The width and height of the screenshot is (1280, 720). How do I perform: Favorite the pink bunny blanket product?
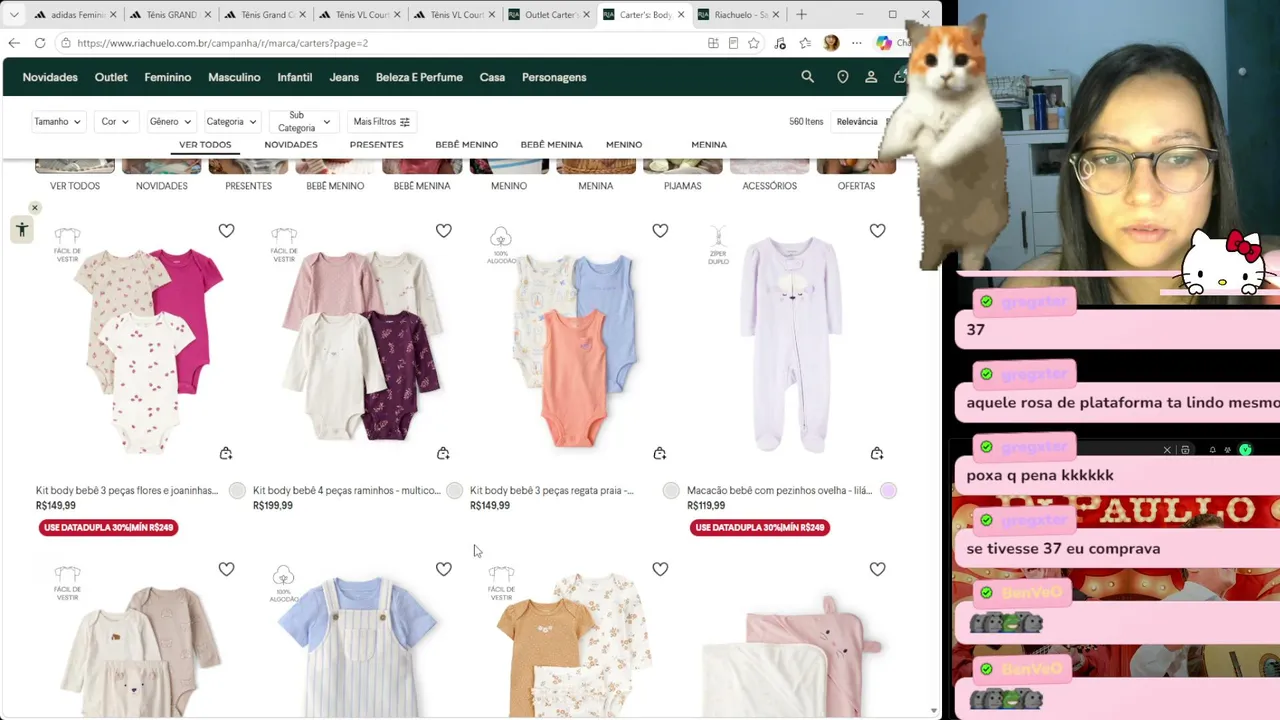tap(877, 569)
